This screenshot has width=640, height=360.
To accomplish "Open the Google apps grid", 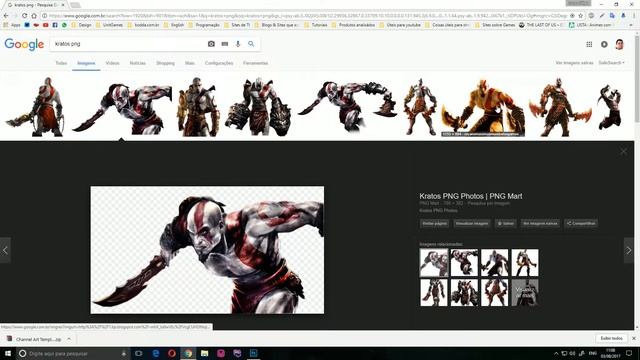I will (589, 44).
